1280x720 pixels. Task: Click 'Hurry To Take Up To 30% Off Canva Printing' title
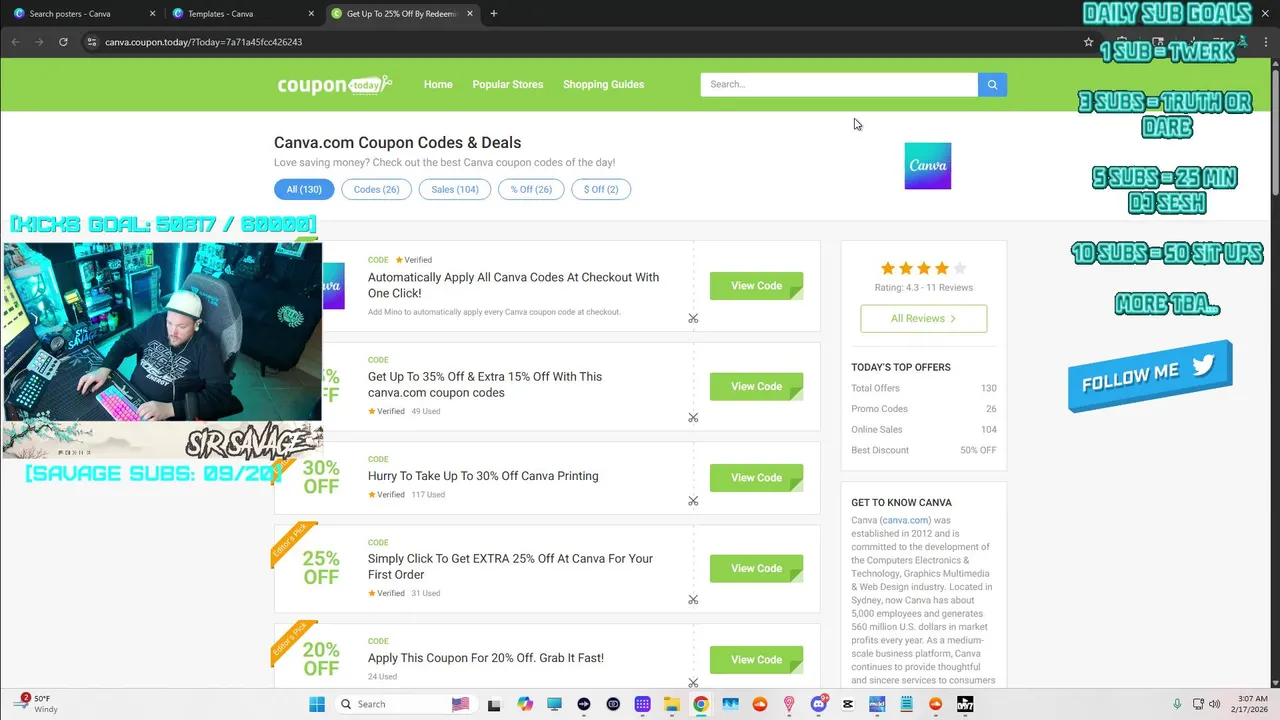pyautogui.click(x=483, y=476)
